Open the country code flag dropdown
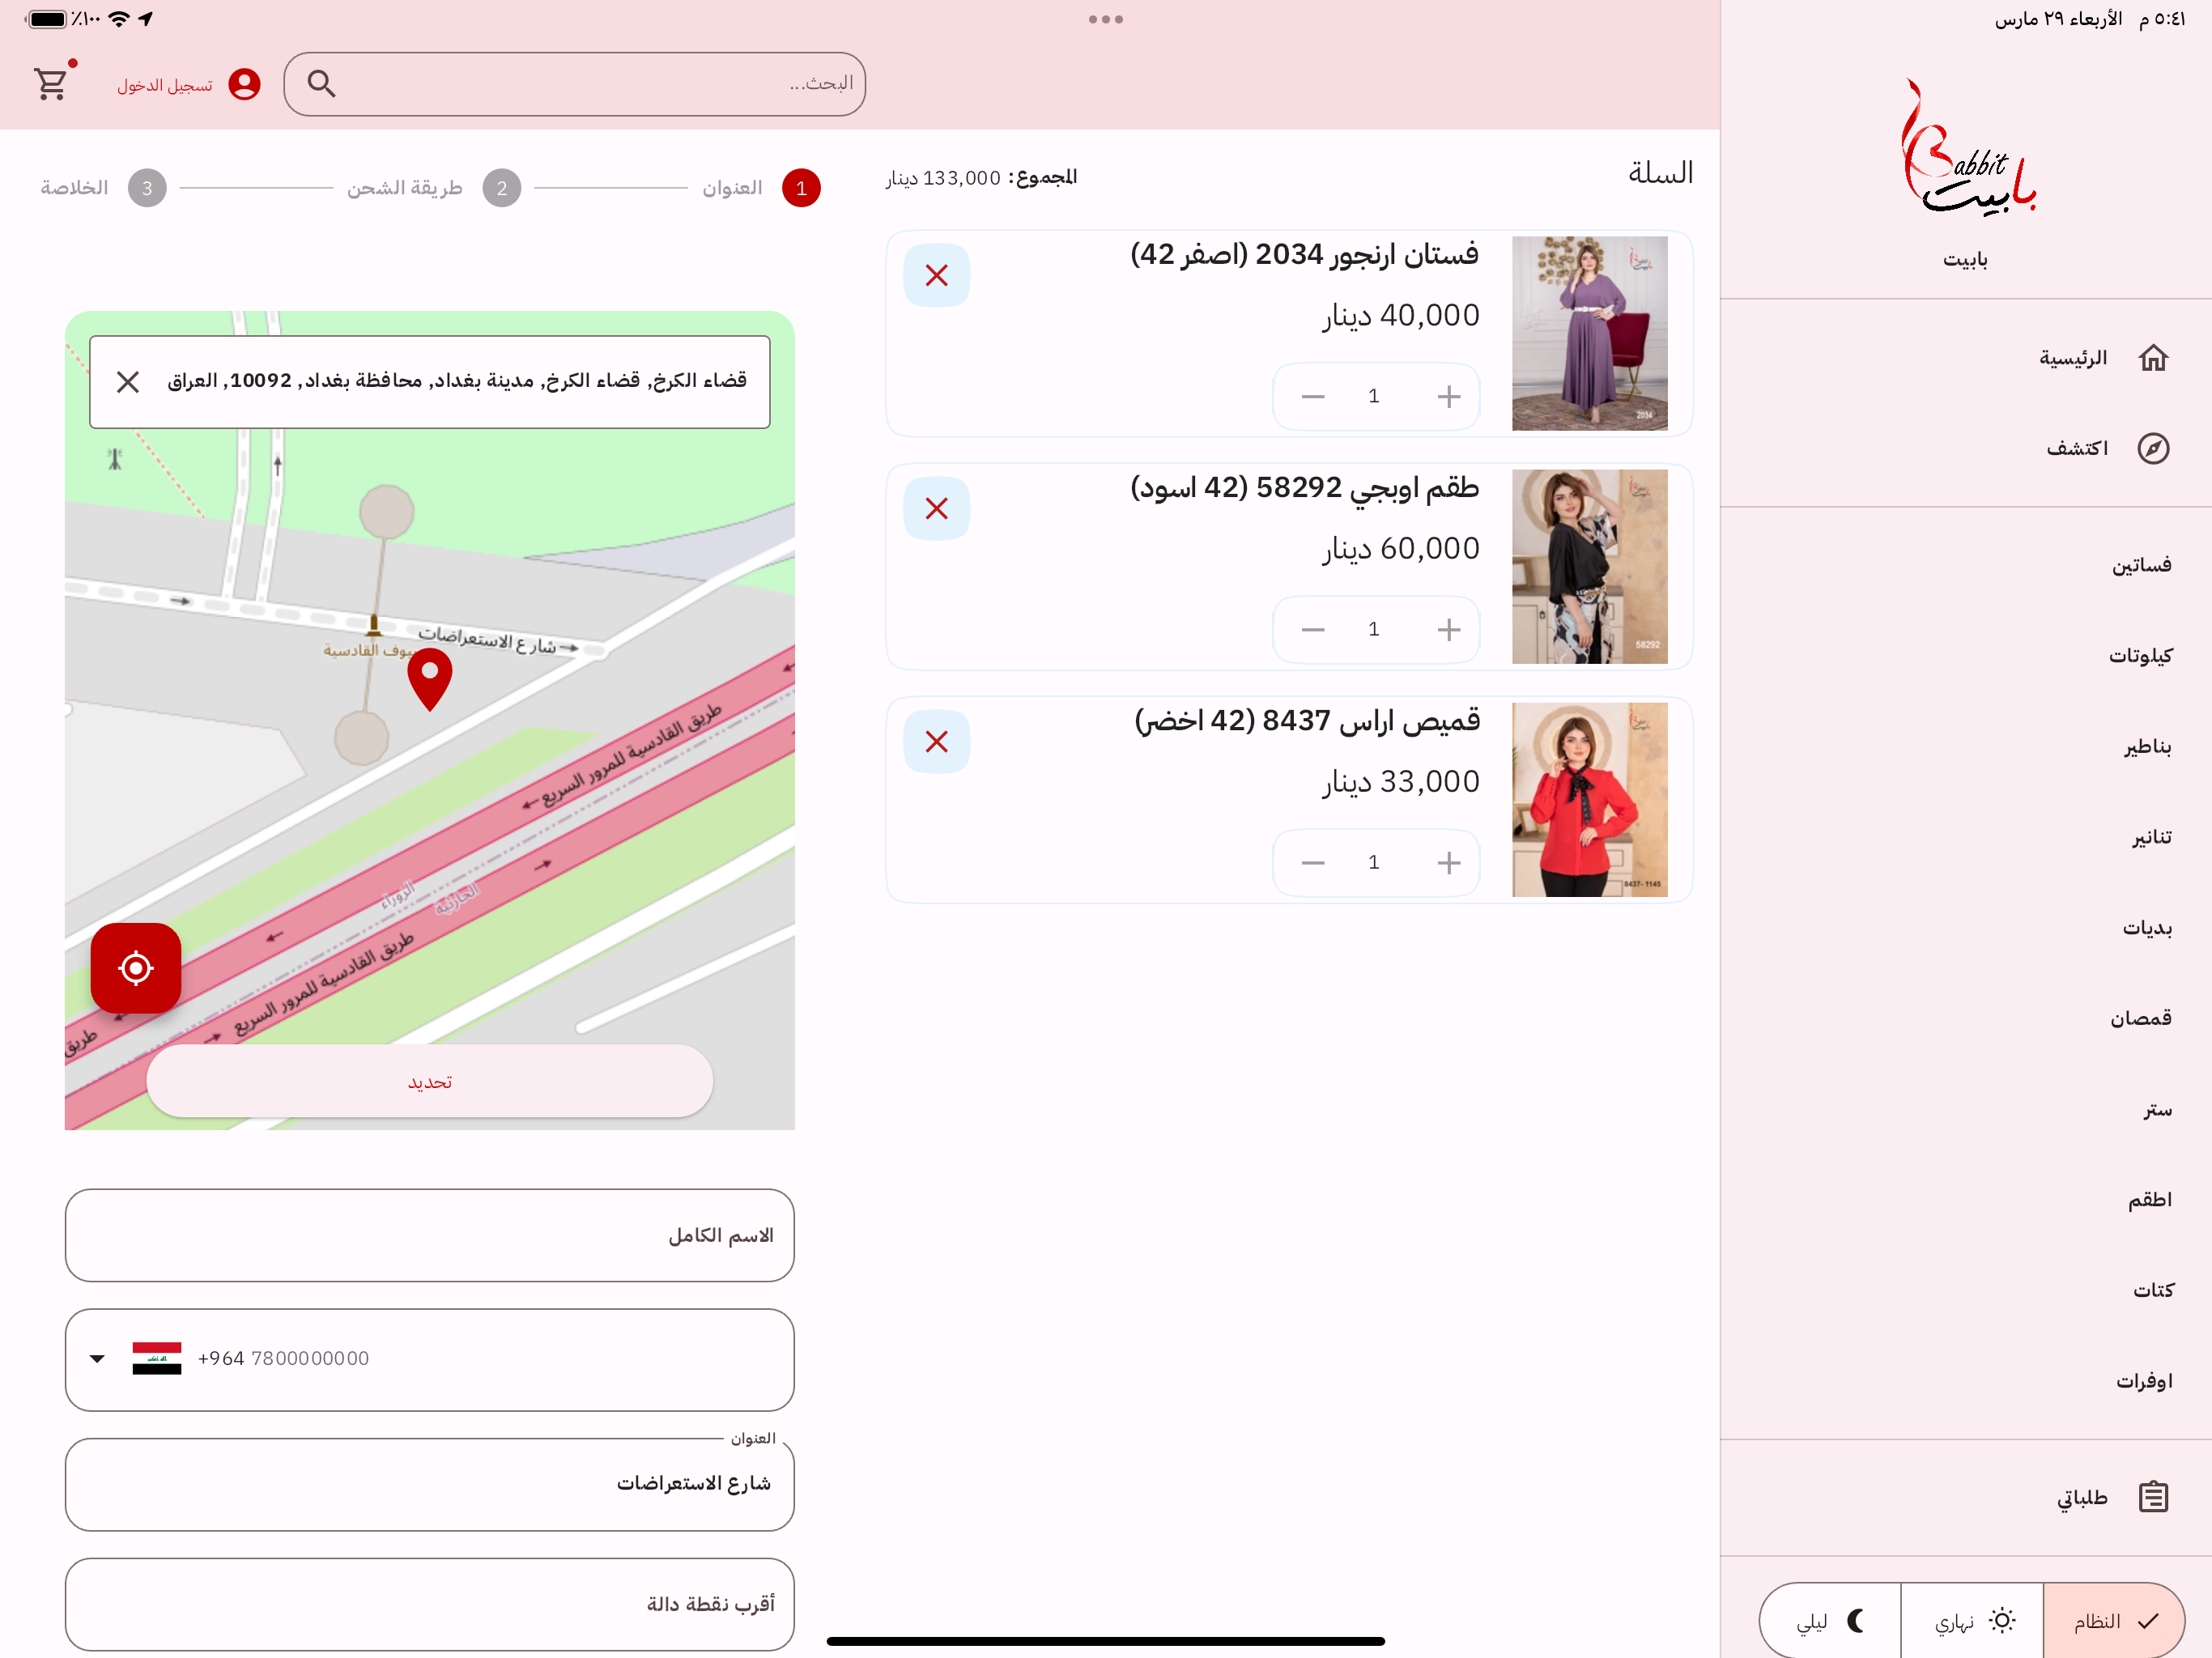2212x1658 pixels. coord(136,1359)
